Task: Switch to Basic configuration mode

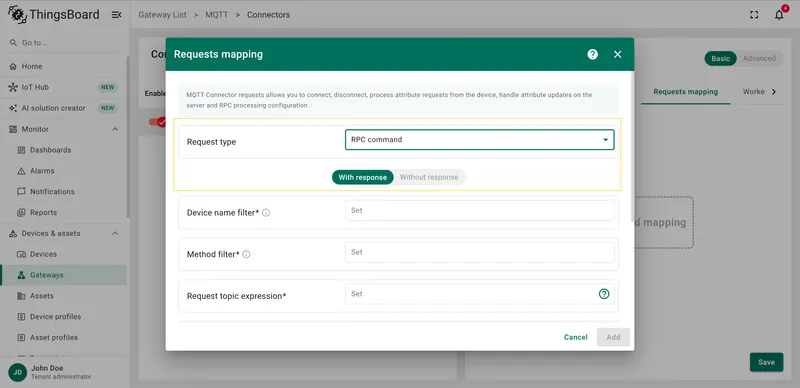Action: tap(720, 59)
